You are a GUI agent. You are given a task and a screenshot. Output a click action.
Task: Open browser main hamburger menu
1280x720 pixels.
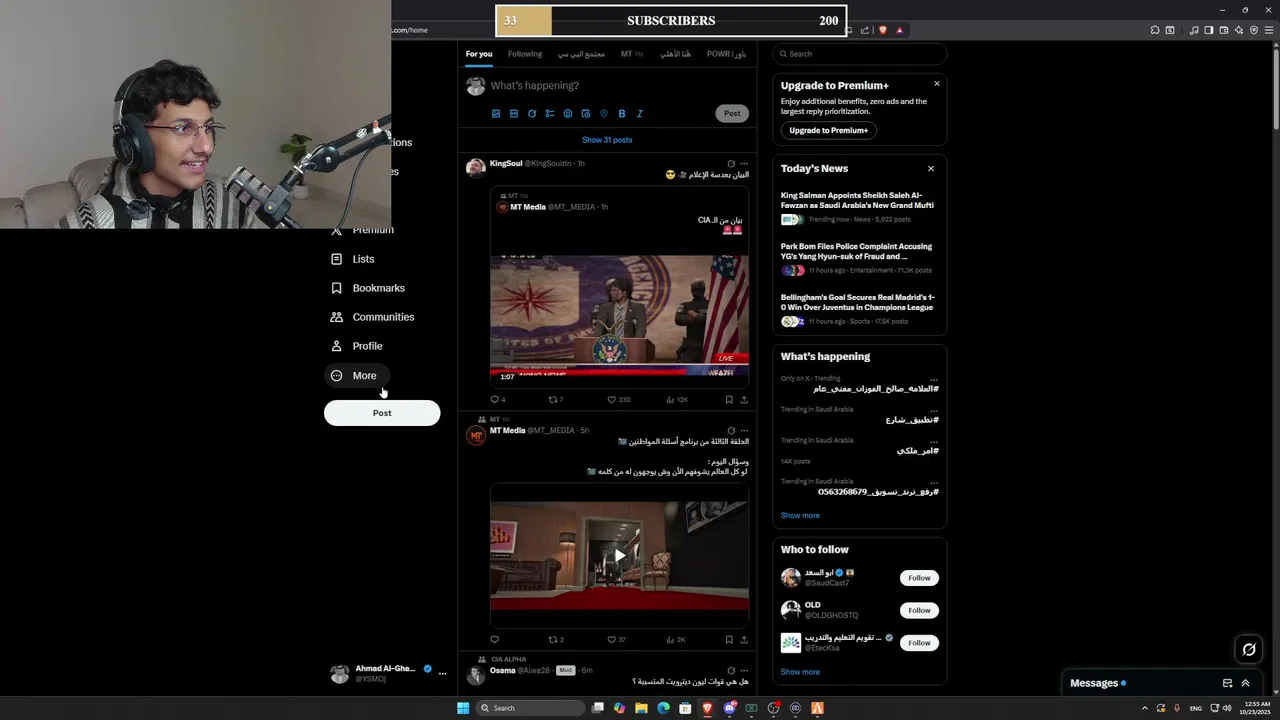(x=1269, y=30)
